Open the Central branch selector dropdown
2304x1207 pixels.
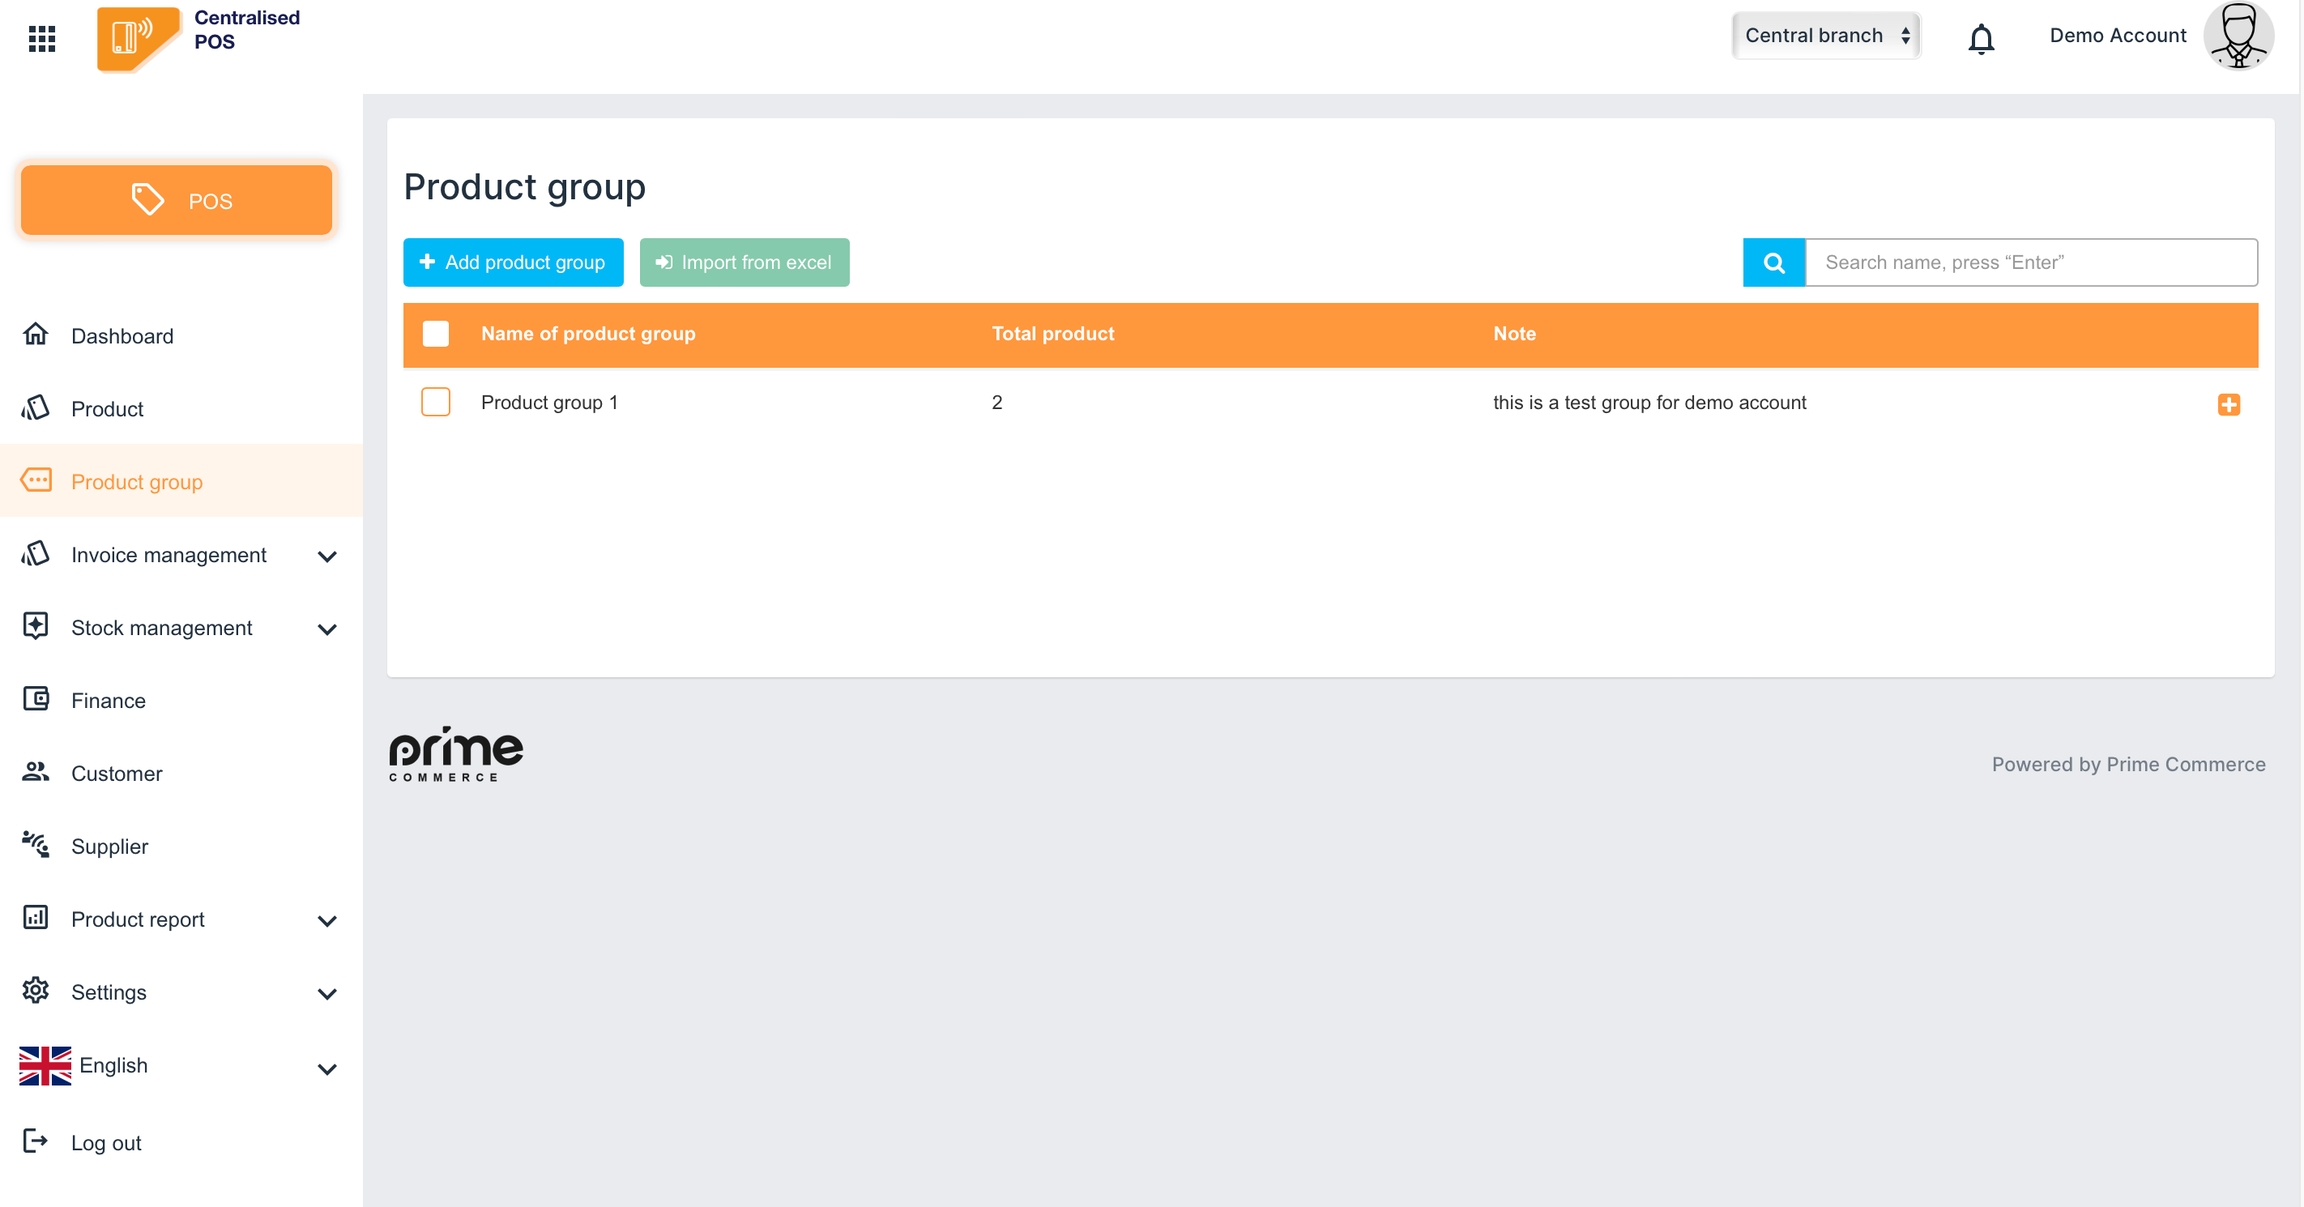pyautogui.click(x=1826, y=36)
